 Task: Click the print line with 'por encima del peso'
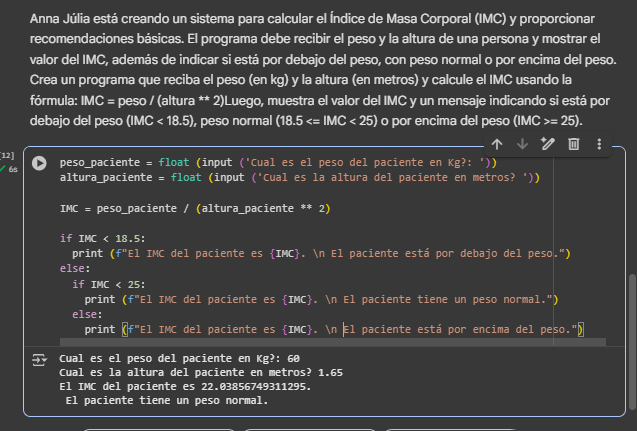coord(334,329)
